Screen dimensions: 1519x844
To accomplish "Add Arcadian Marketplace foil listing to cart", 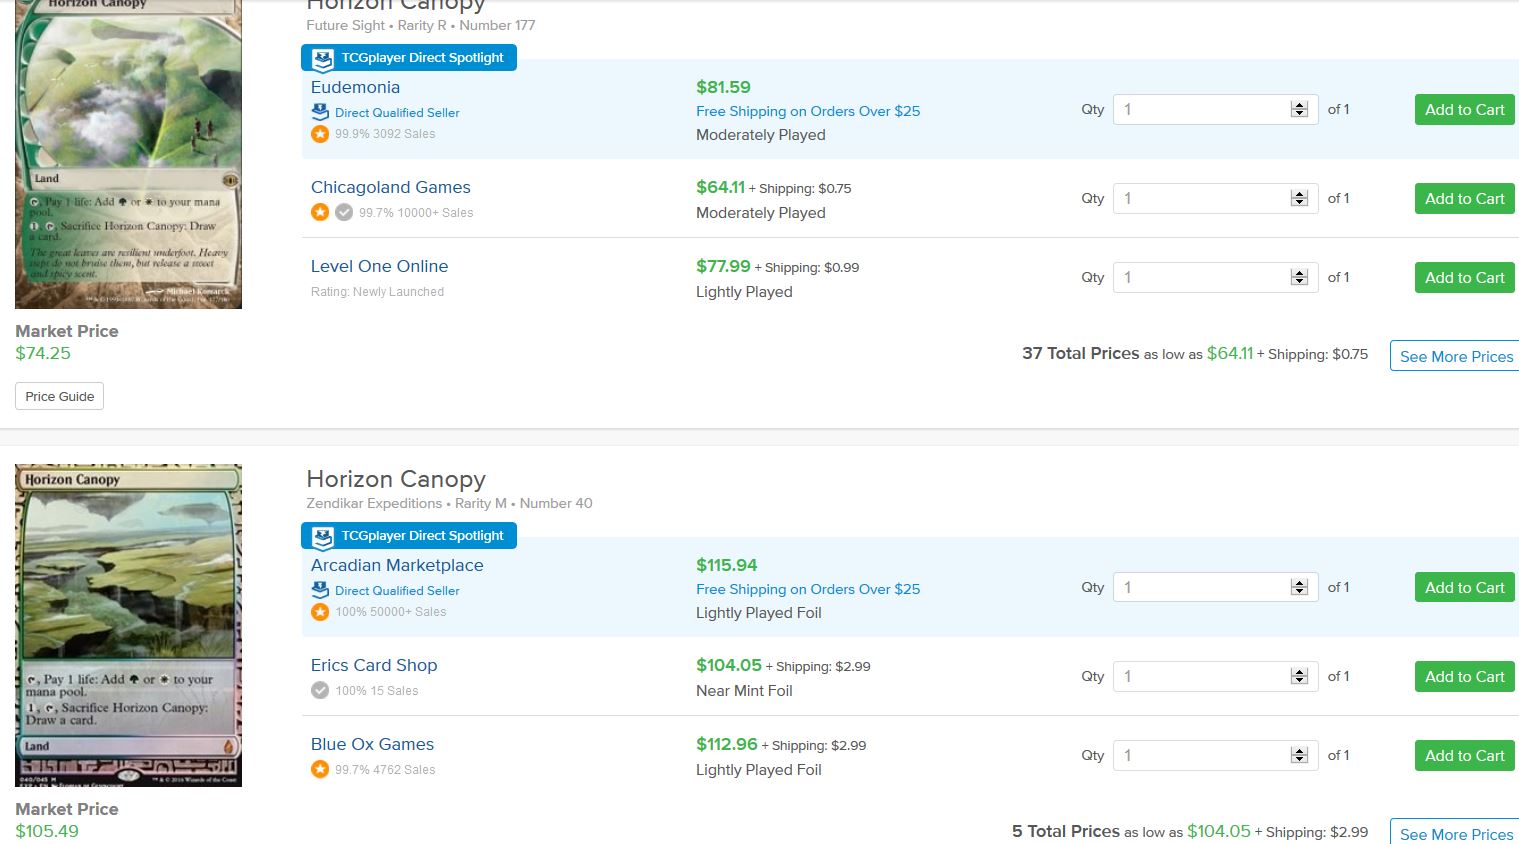I will 1464,588.
